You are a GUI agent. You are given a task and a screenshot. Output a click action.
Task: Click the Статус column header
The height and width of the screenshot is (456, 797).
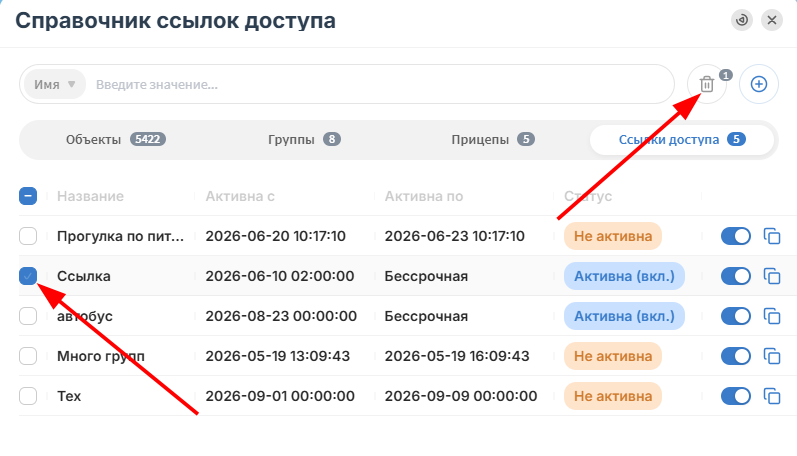pos(588,196)
